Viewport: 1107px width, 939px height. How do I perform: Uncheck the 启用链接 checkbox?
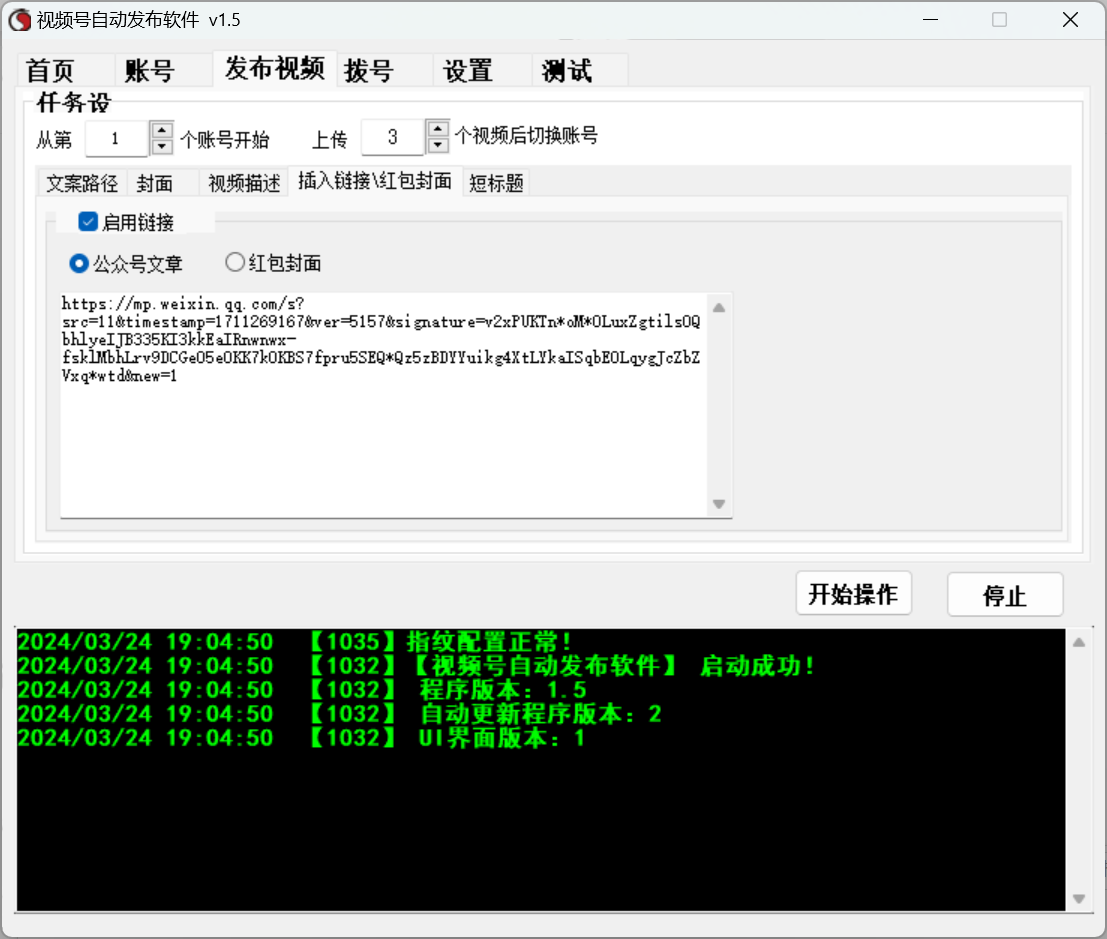click(88, 222)
